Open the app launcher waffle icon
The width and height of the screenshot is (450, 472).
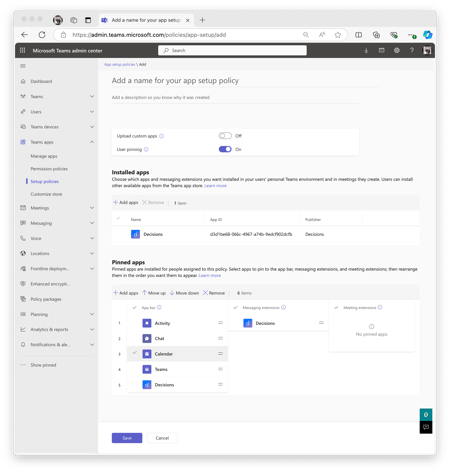coord(22,50)
